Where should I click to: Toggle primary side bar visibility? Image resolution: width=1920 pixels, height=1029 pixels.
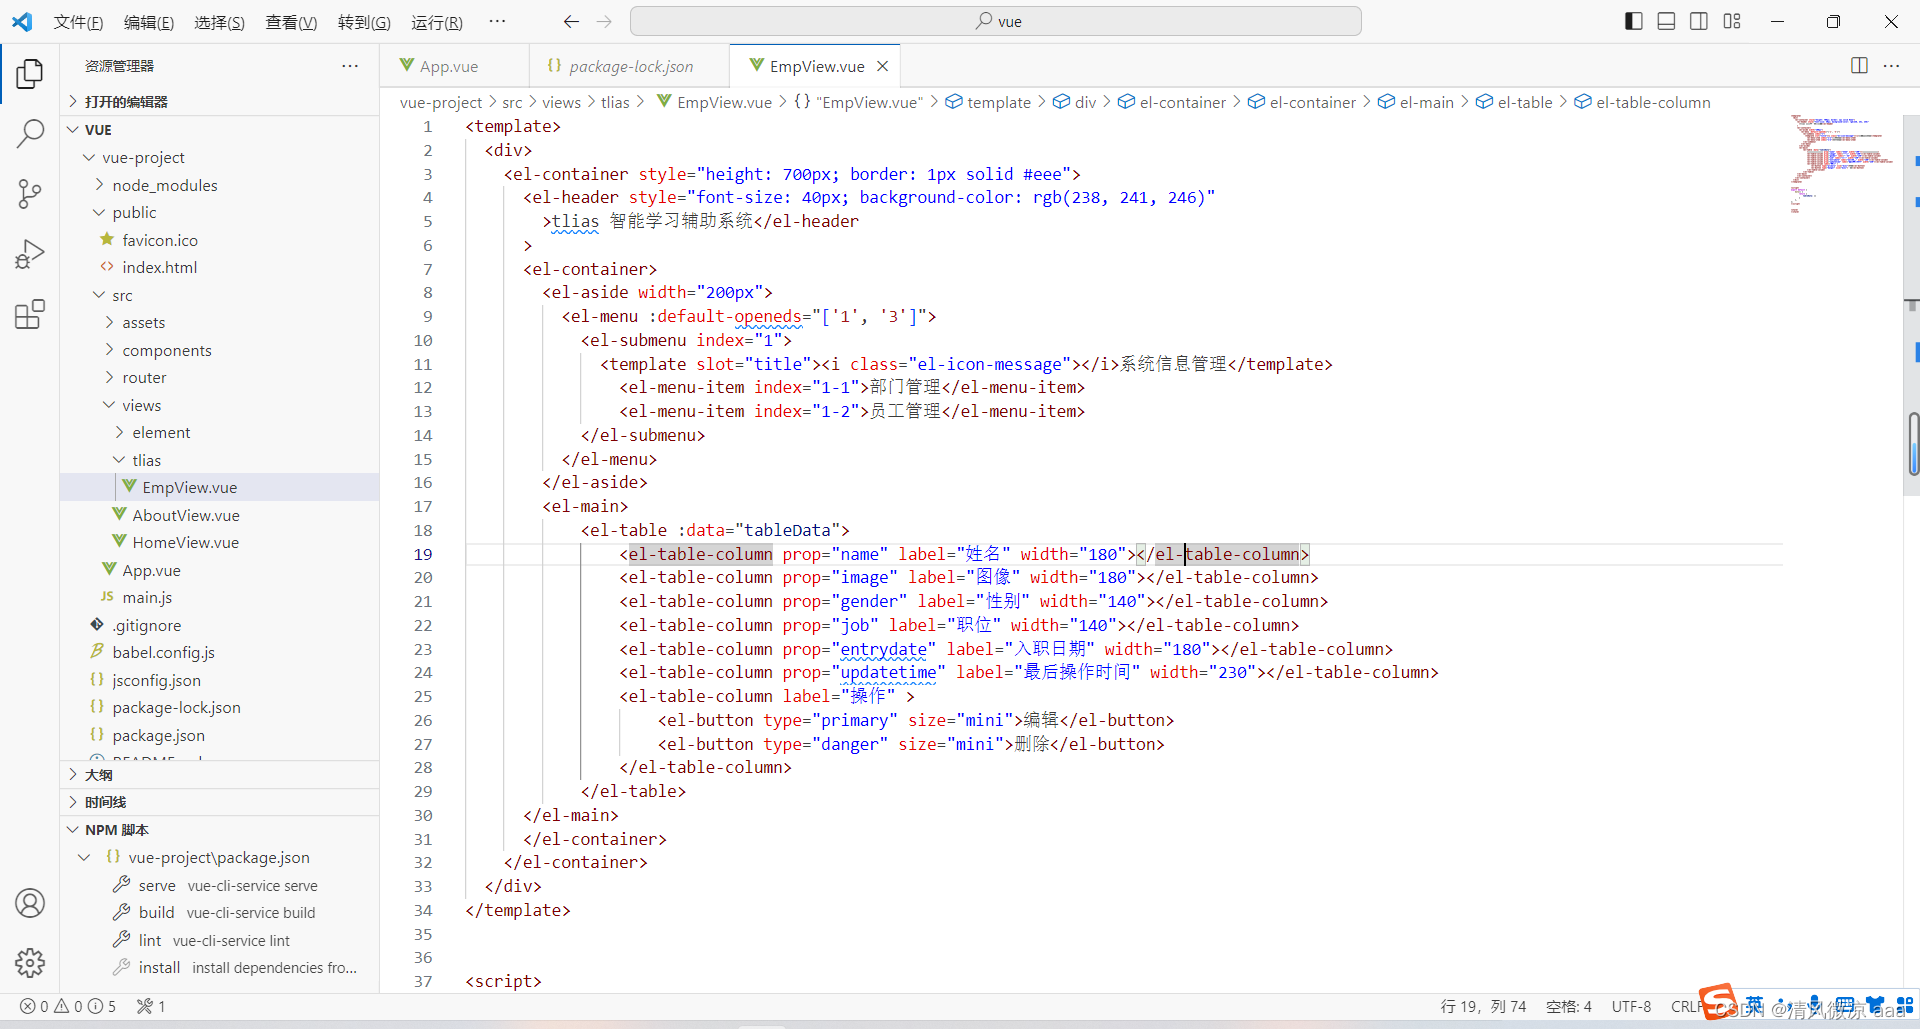1634,21
